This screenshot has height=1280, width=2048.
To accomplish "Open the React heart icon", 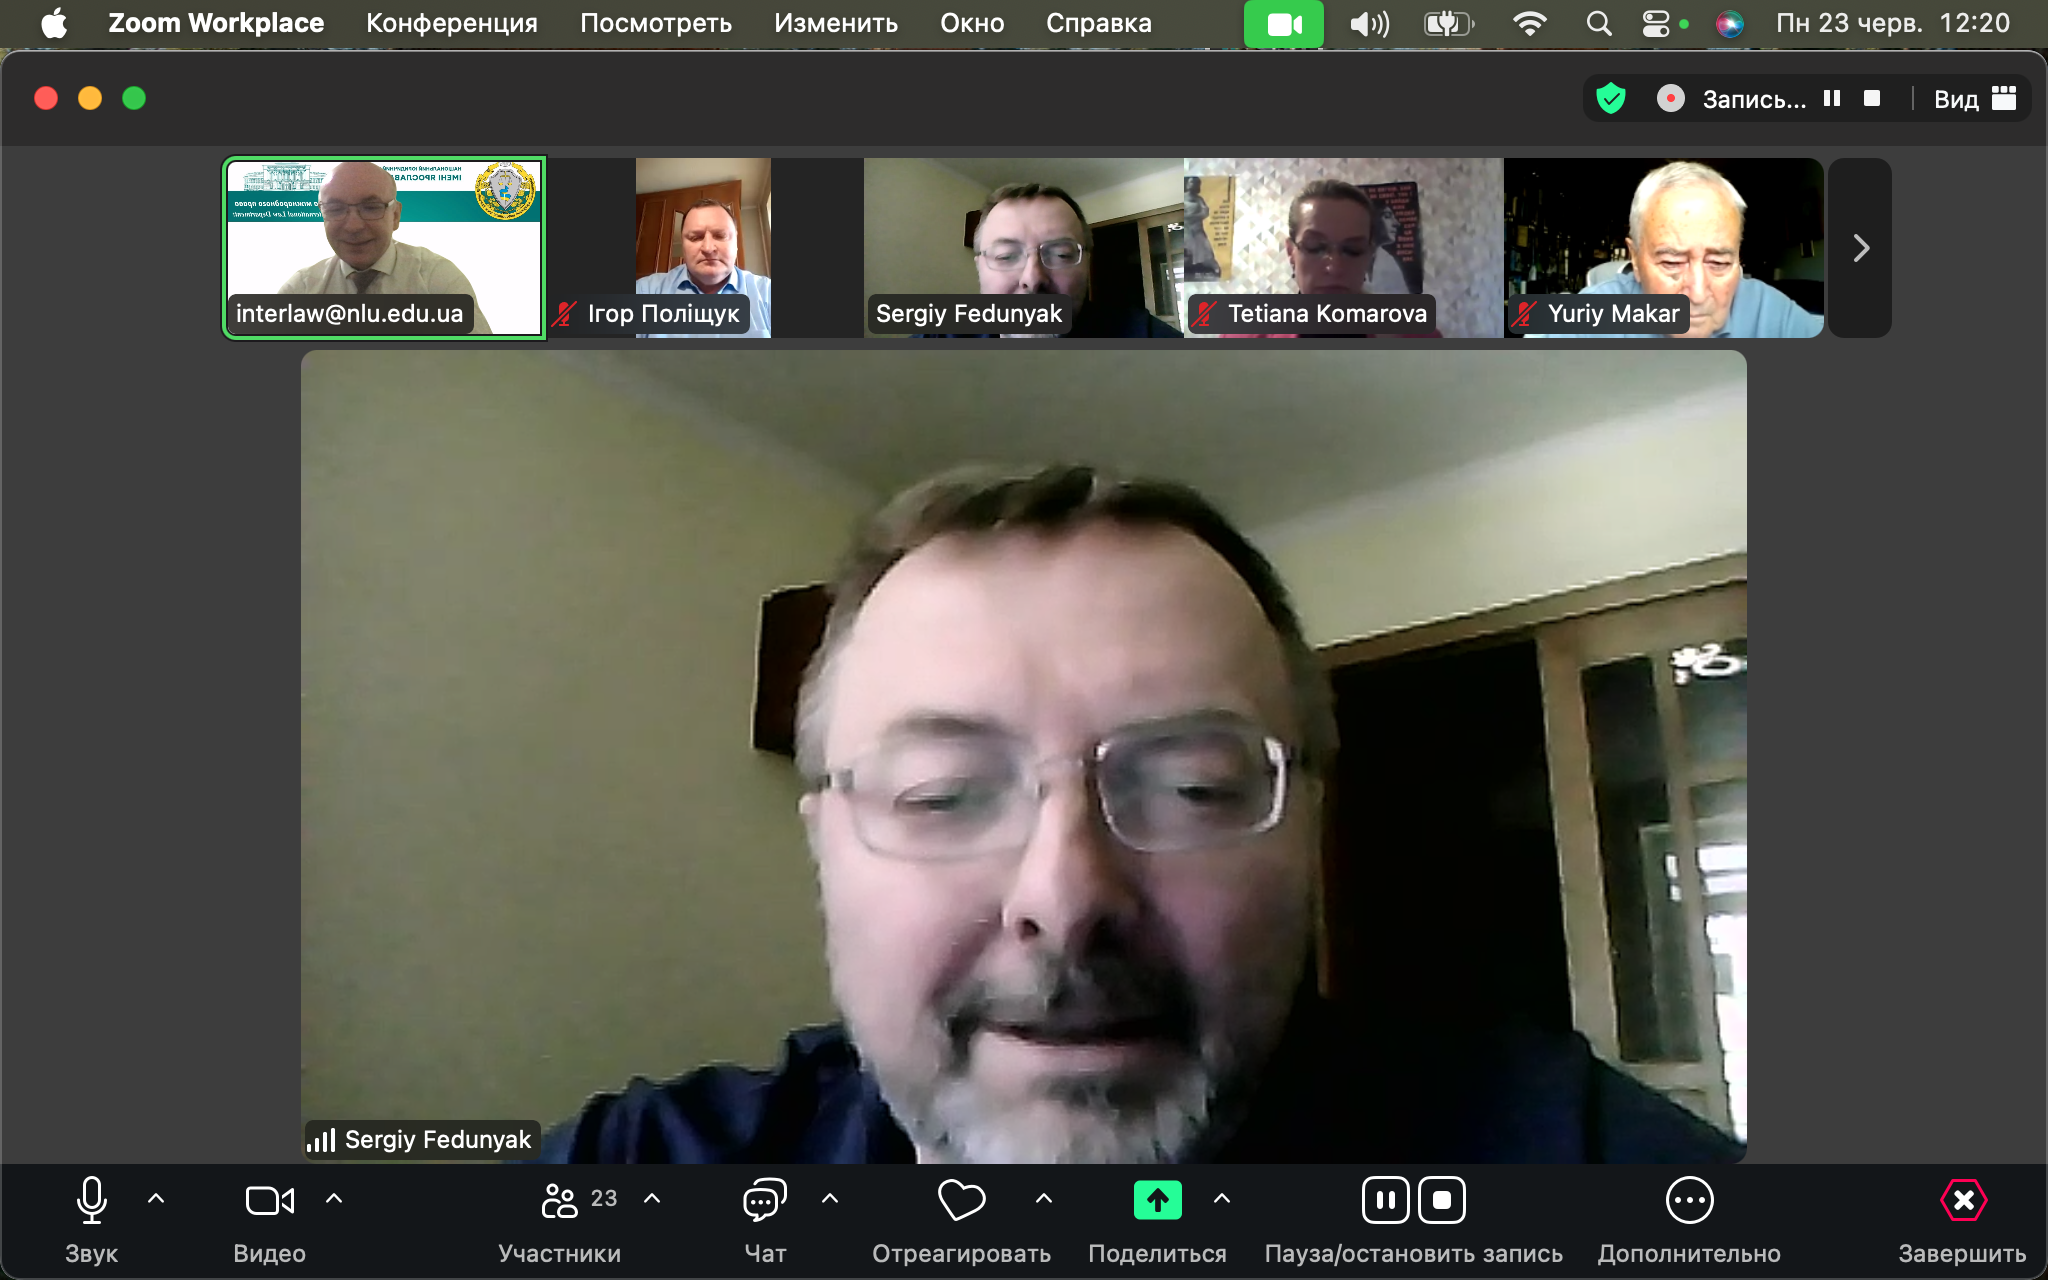I will [961, 1200].
